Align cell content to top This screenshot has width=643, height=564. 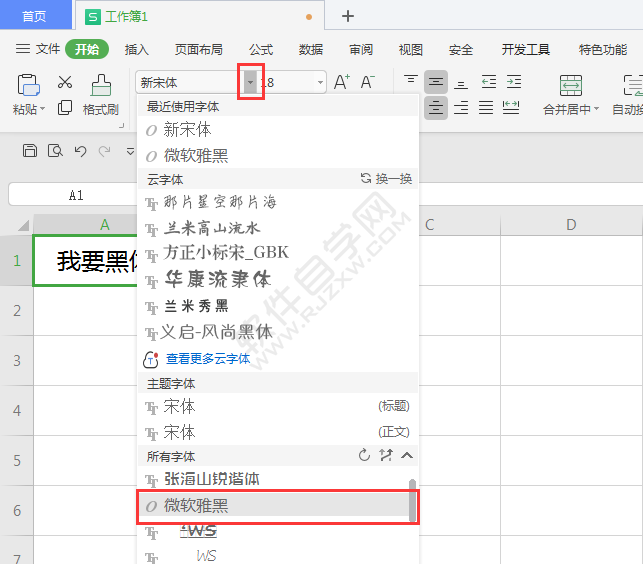click(x=410, y=79)
